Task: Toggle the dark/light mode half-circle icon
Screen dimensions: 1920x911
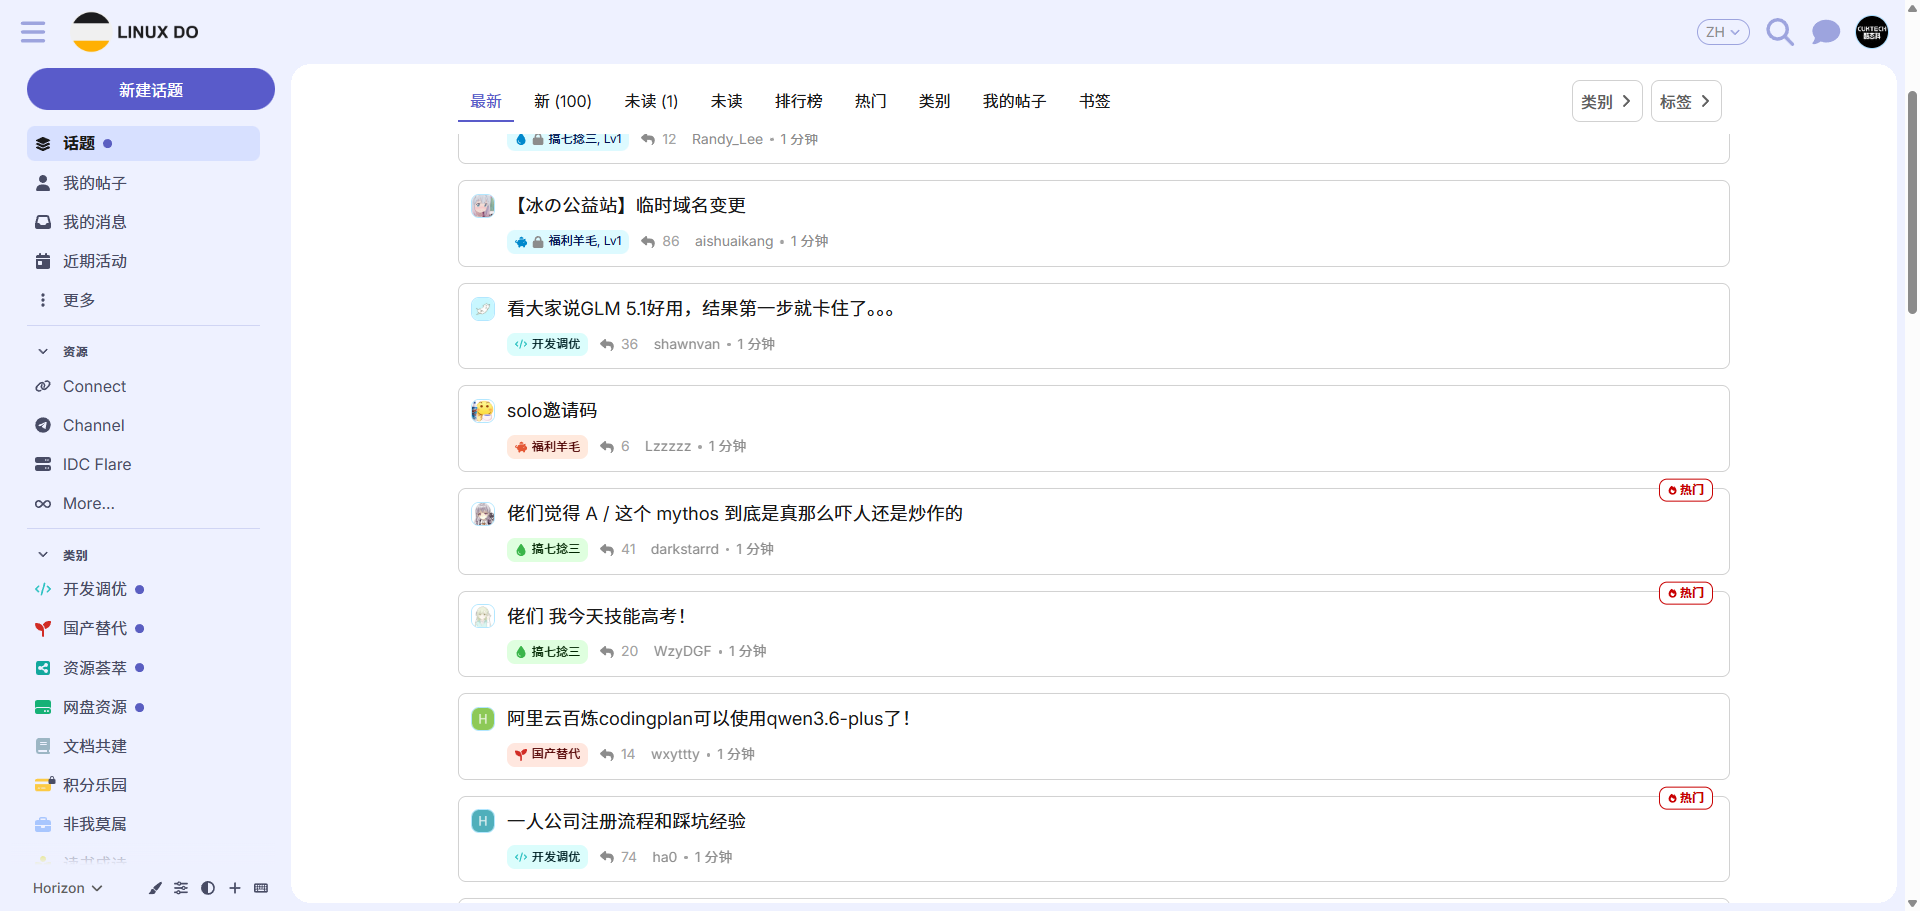Action: click(208, 888)
